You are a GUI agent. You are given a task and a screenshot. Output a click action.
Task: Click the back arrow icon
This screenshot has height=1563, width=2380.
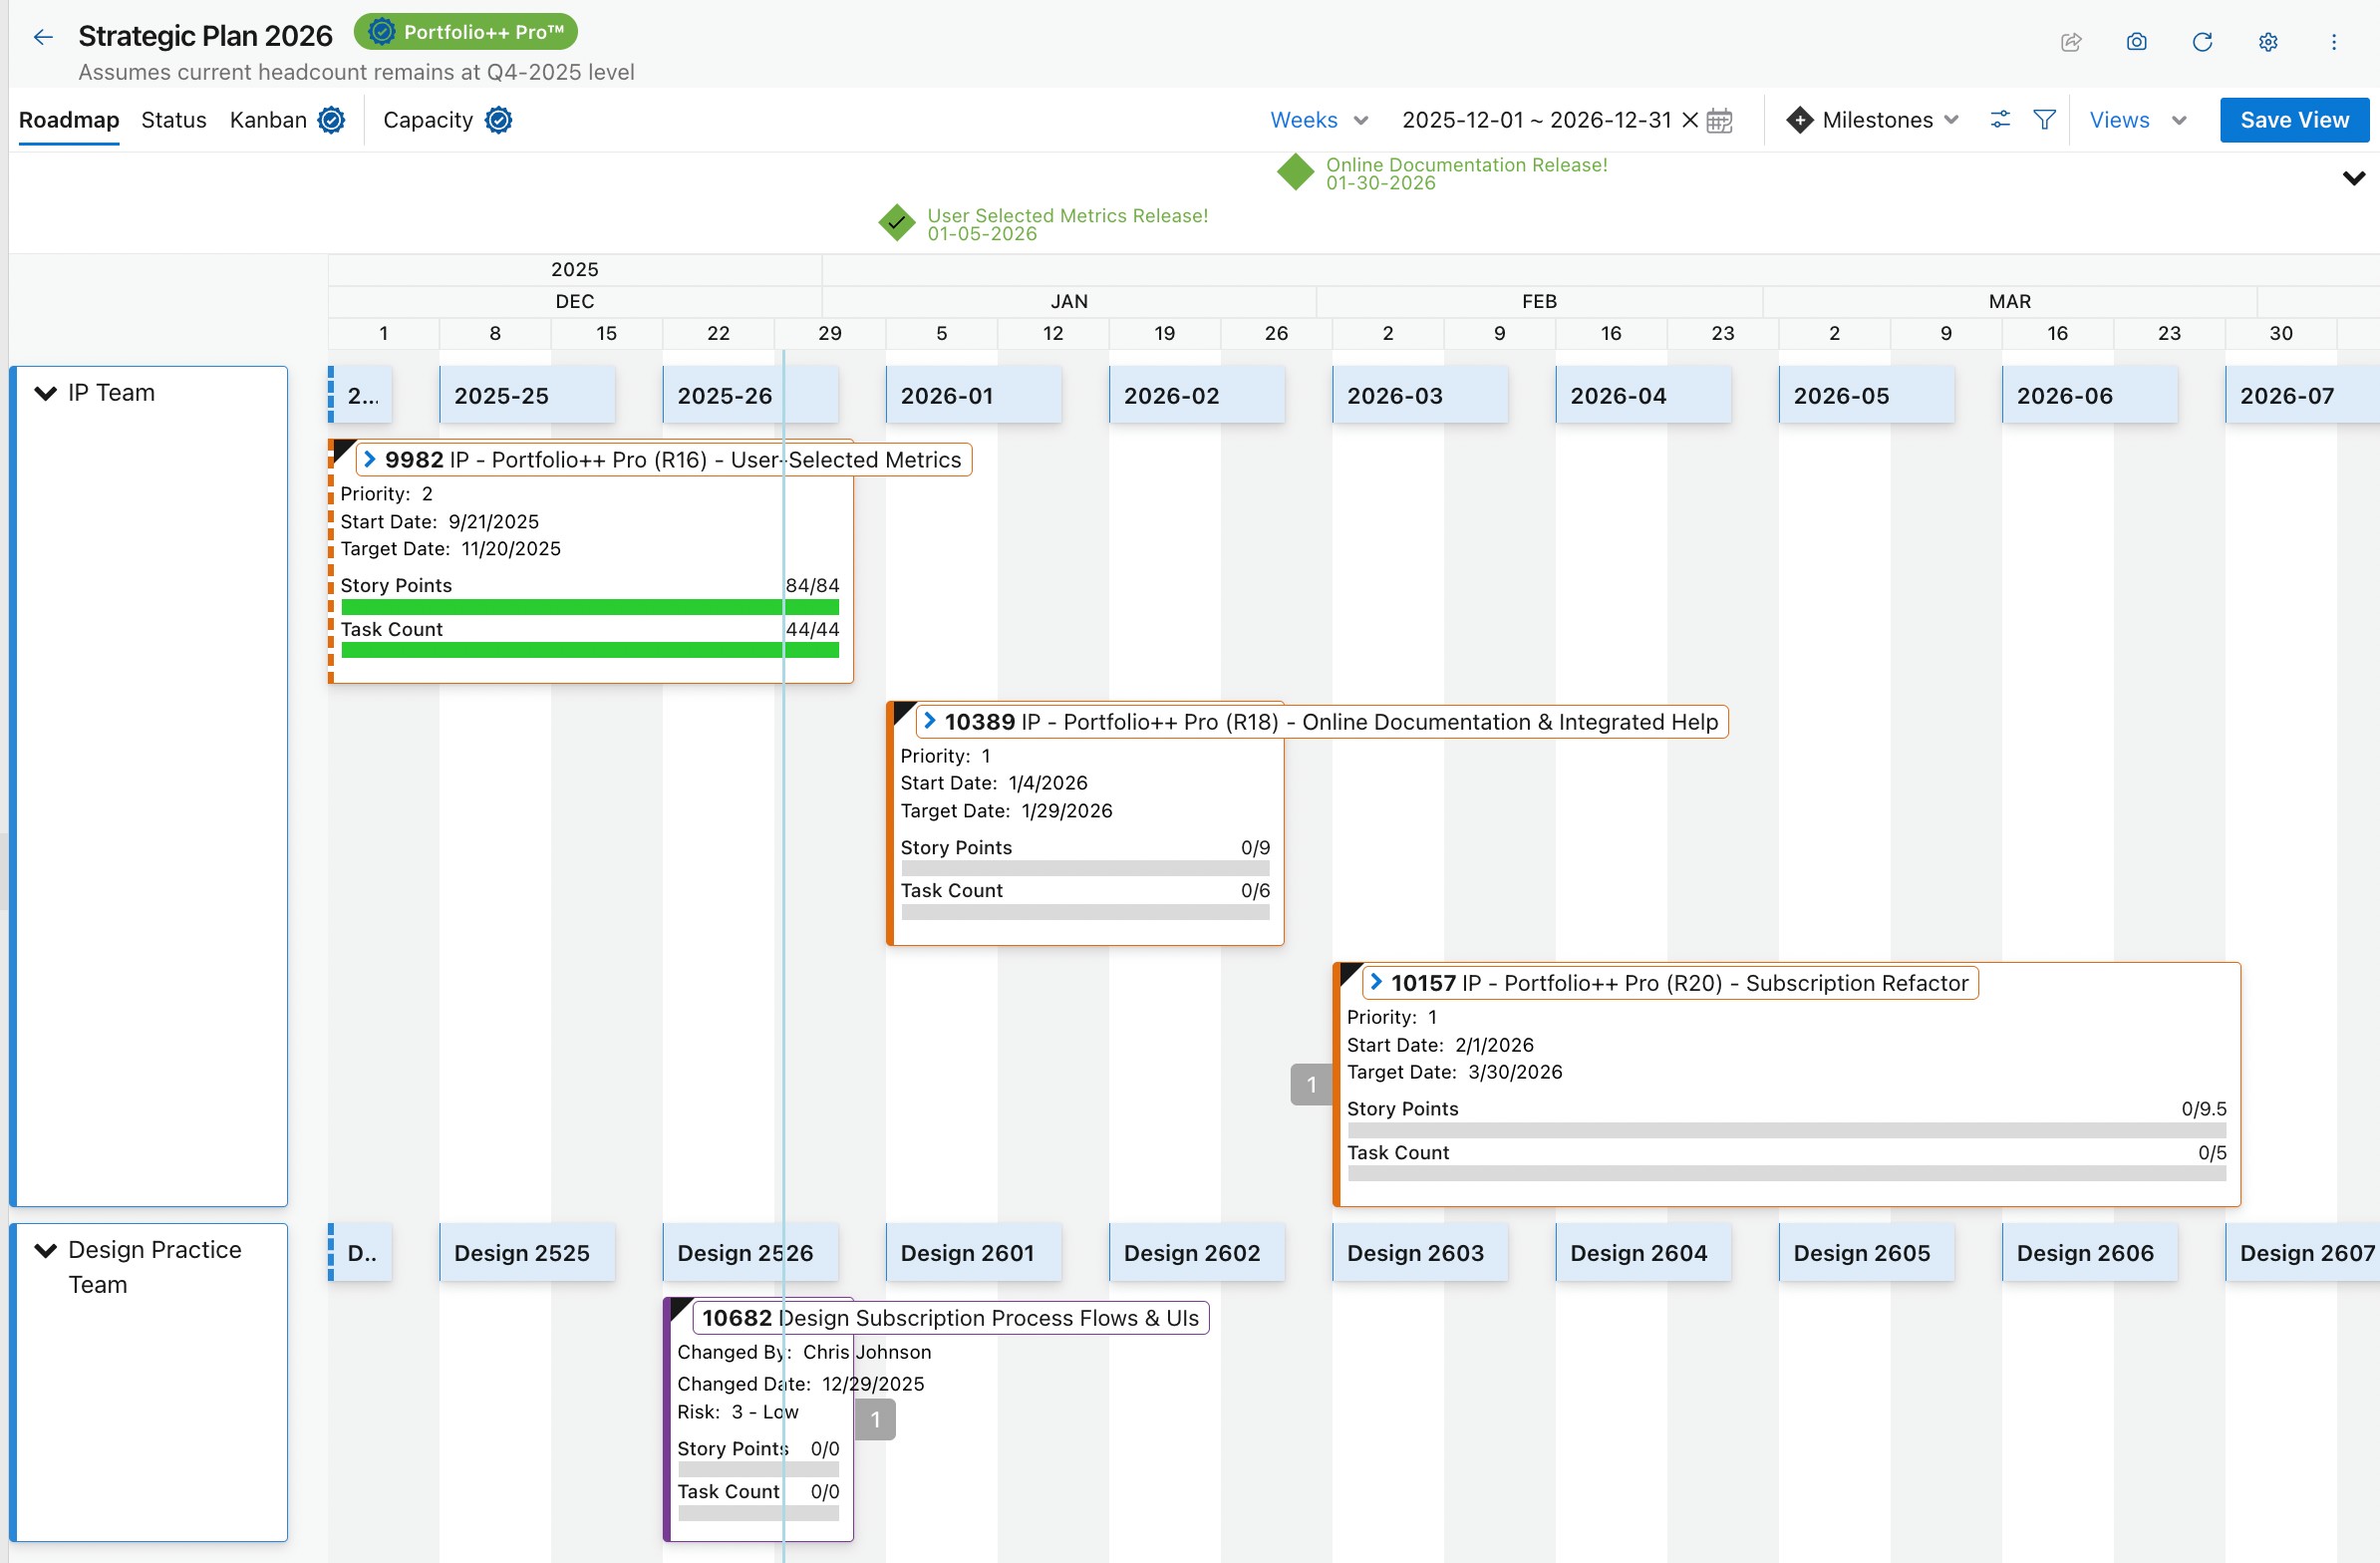[x=43, y=38]
